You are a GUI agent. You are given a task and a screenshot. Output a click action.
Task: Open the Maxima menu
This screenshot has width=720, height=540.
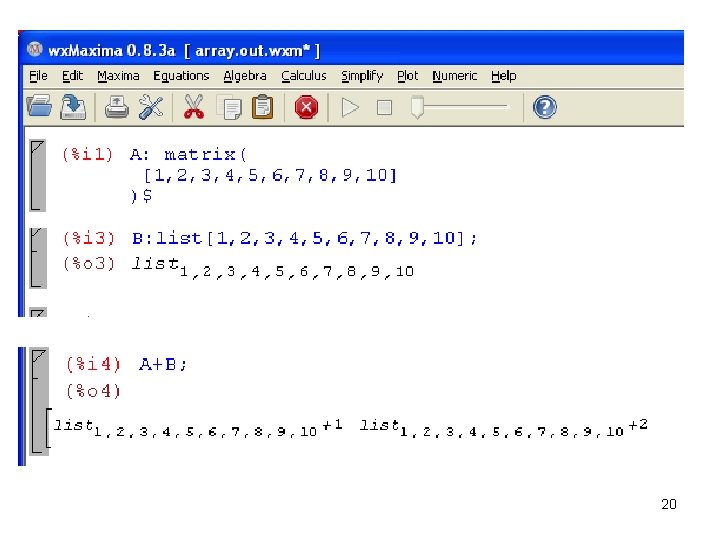tap(118, 76)
